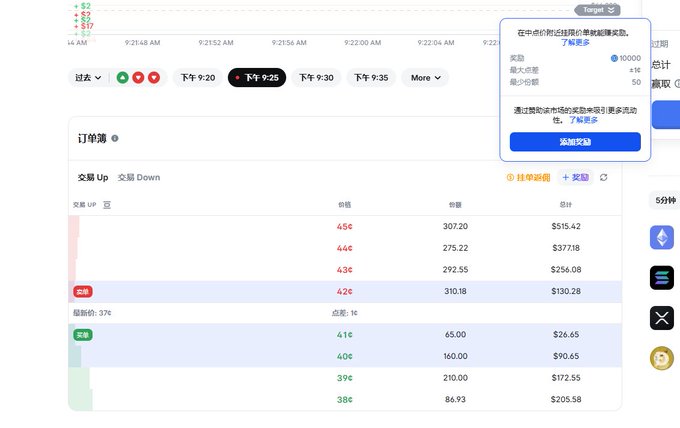Click the 10000 reward value
This screenshot has height=428, width=680.
pyautogui.click(x=630, y=58)
